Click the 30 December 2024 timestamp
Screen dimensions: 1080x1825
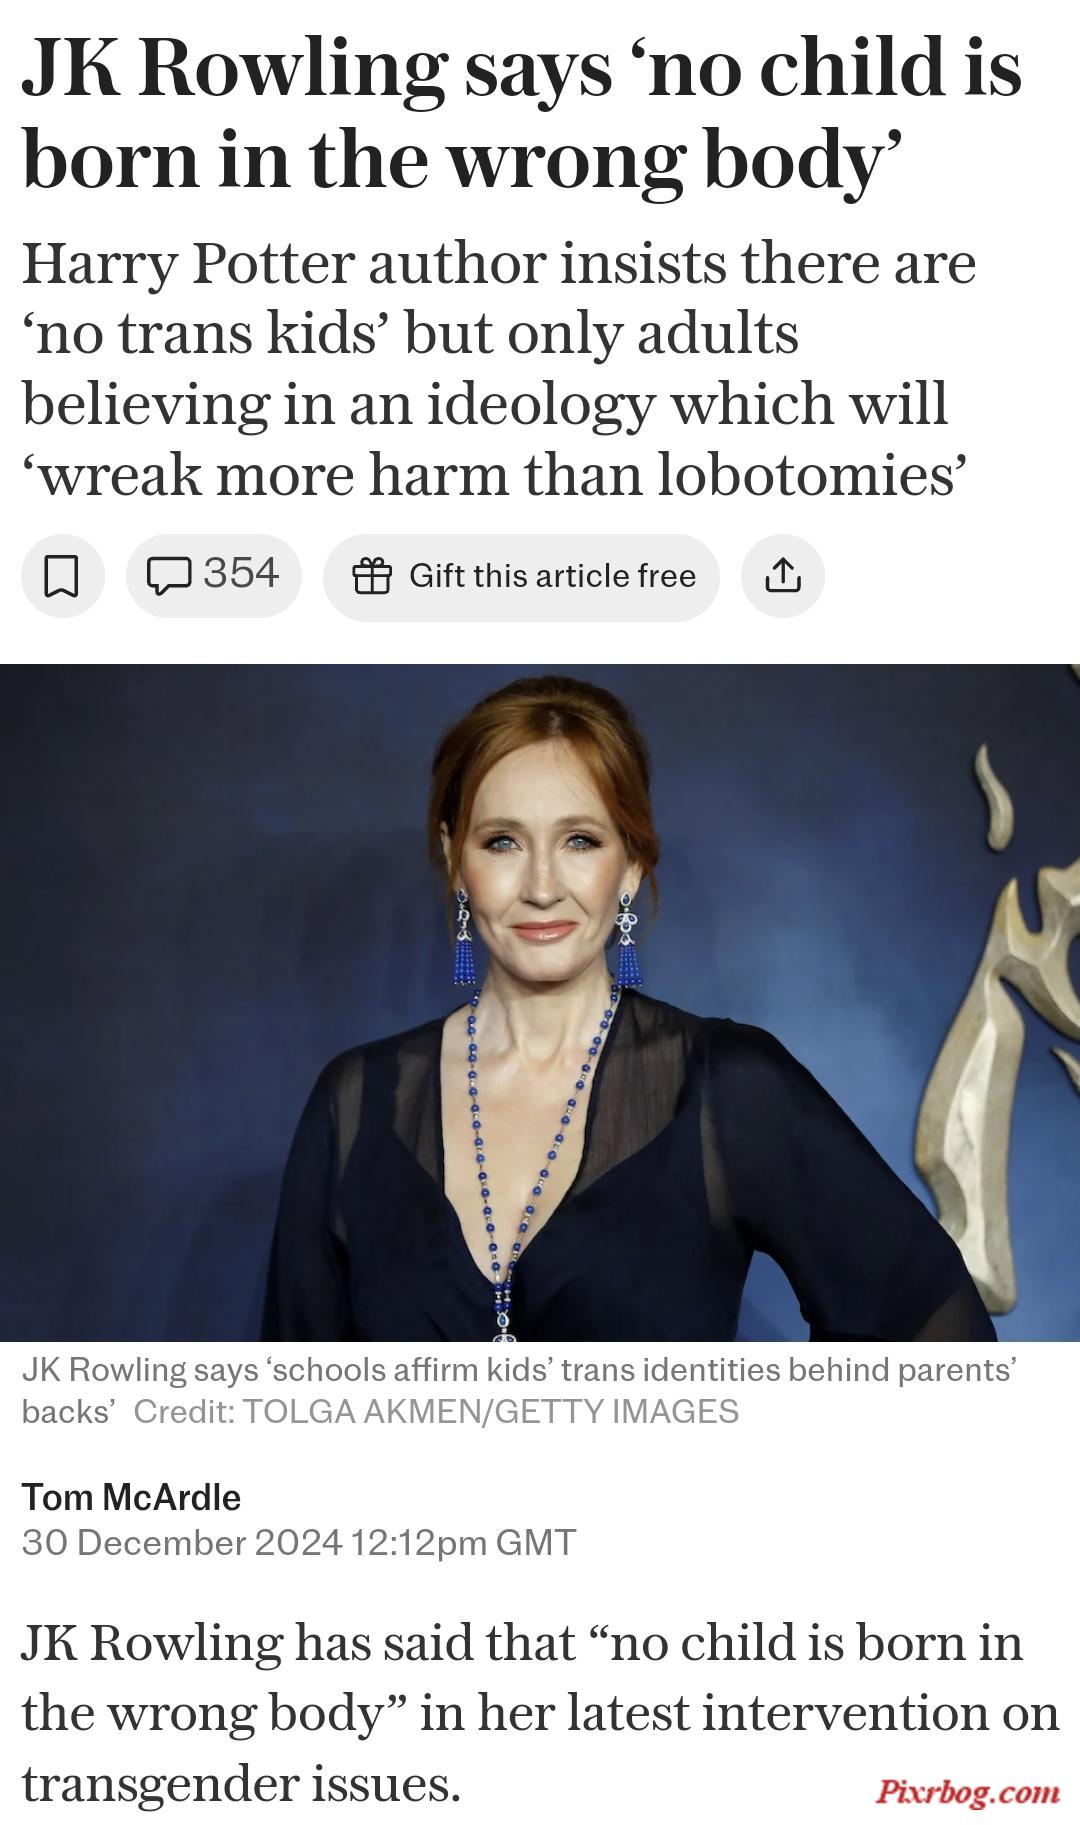[182, 1542]
